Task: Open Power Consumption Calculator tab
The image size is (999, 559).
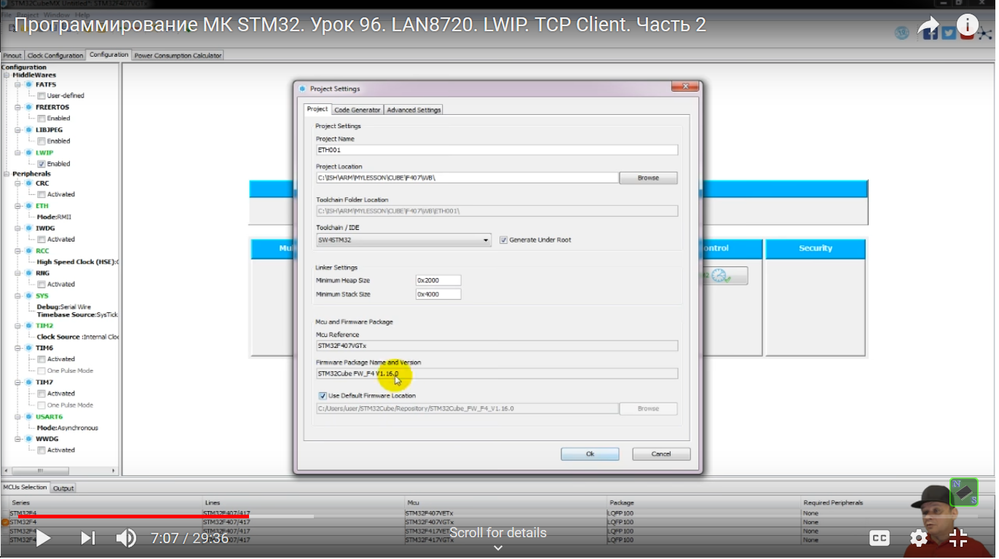Action: 178,55
